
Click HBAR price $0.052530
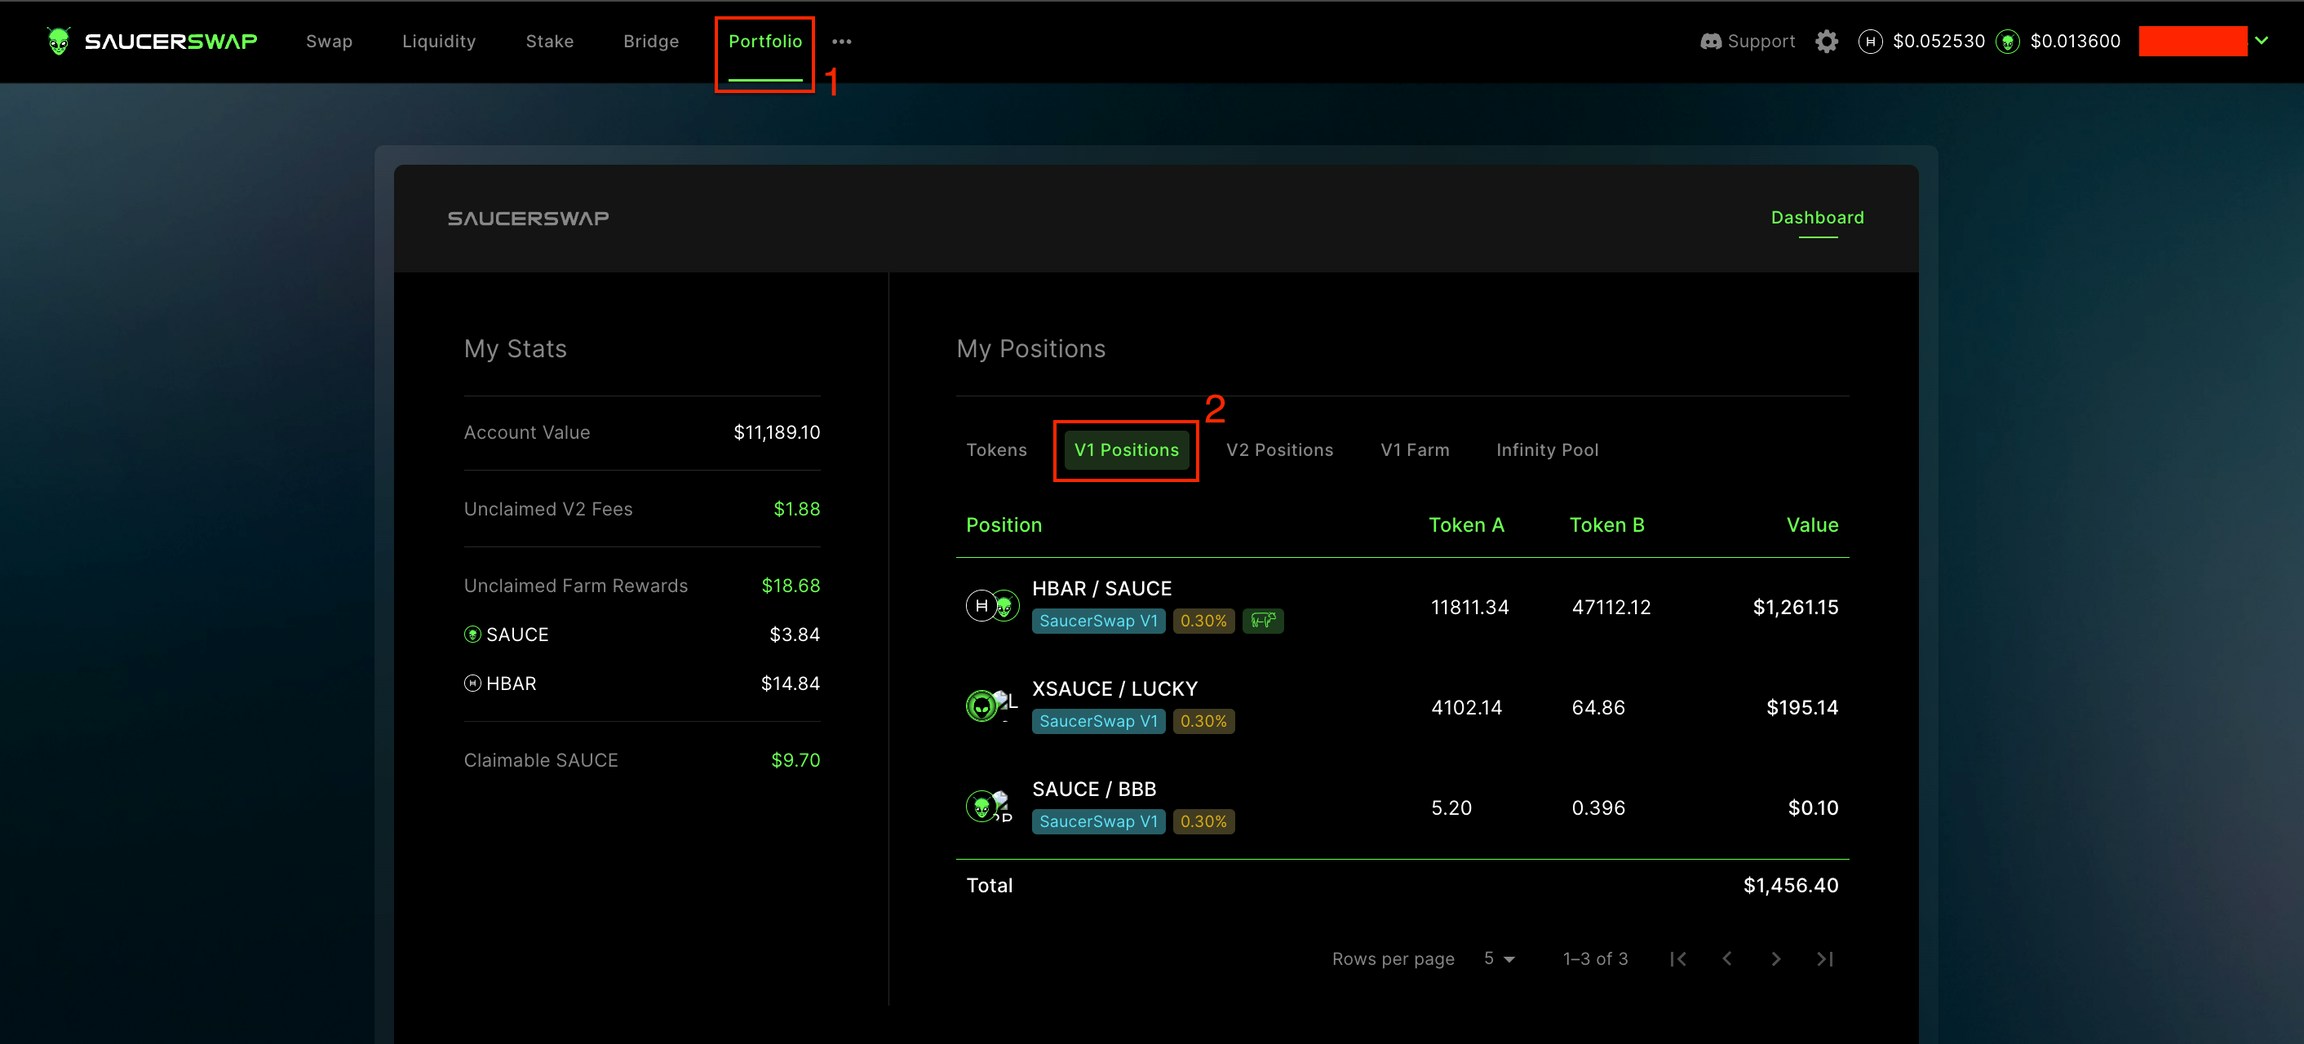(x=1939, y=41)
